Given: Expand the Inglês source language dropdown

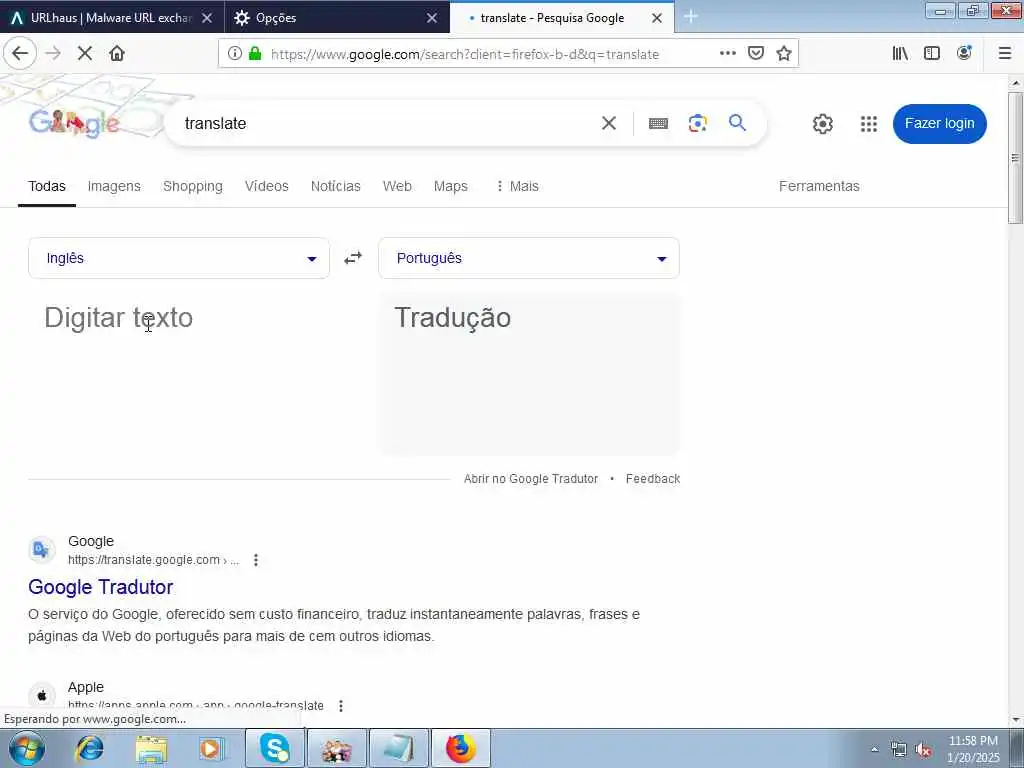Looking at the screenshot, I should pyautogui.click(x=179, y=258).
